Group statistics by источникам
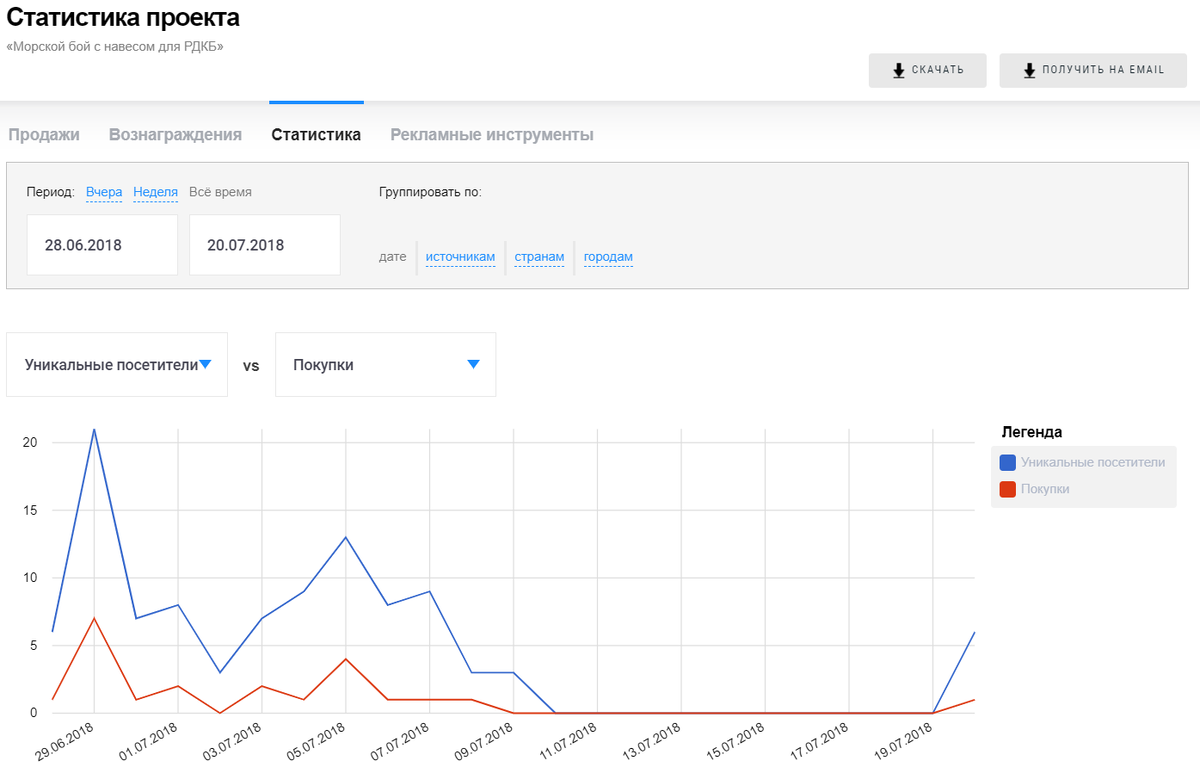Image resolution: width=1200 pixels, height=767 pixels. pyautogui.click(x=460, y=257)
